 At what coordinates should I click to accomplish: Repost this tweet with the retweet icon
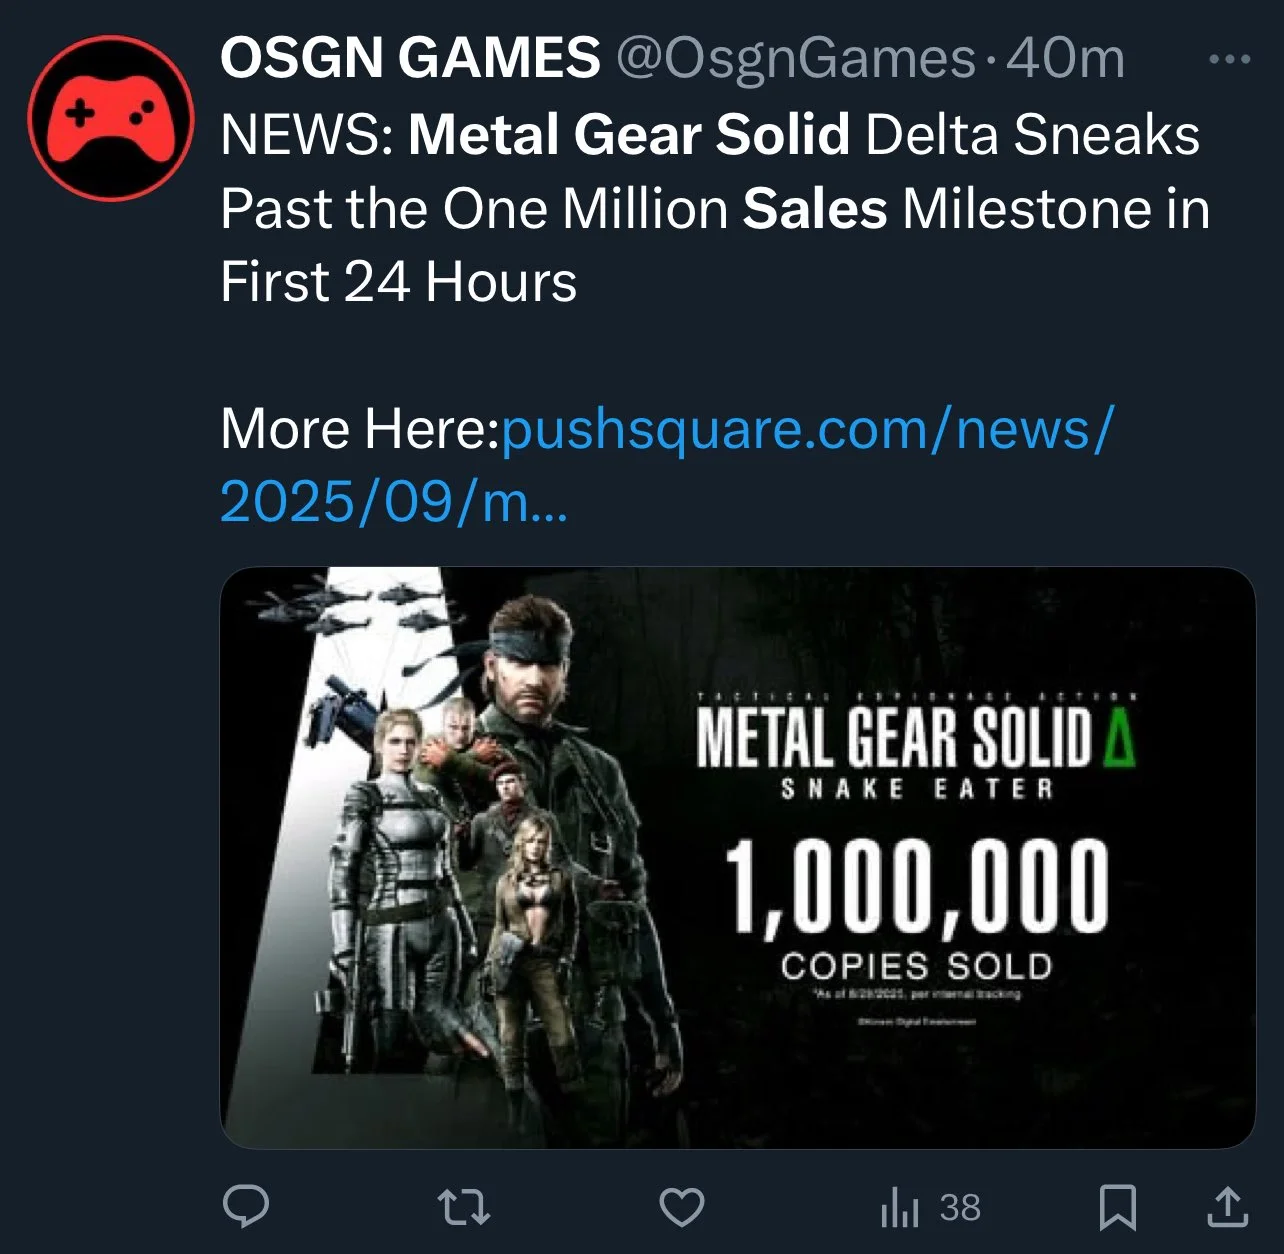pyautogui.click(x=465, y=1207)
